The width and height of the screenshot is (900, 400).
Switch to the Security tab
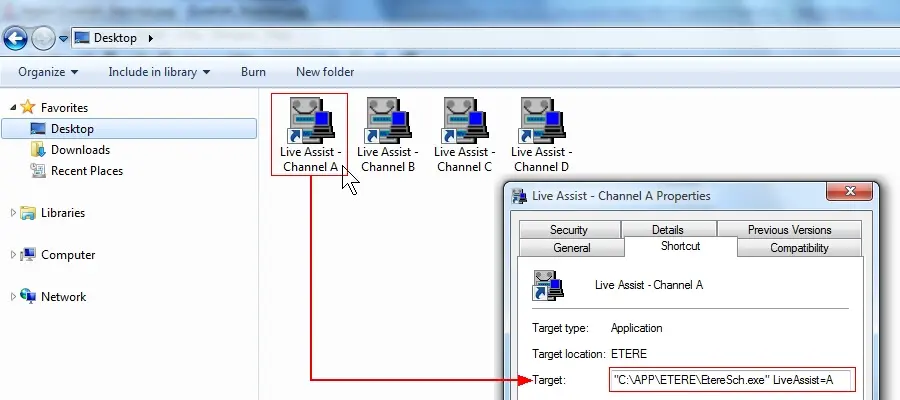click(569, 230)
